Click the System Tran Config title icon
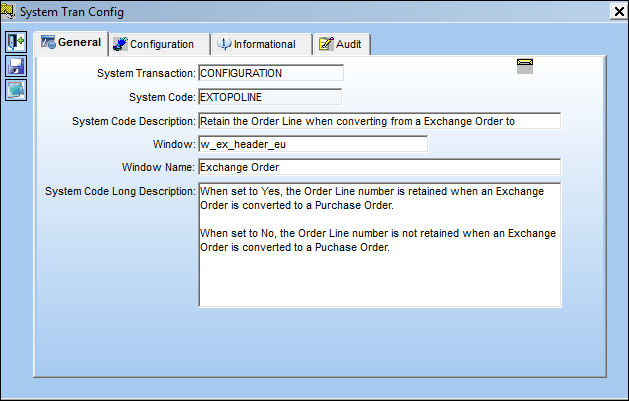 (8, 11)
